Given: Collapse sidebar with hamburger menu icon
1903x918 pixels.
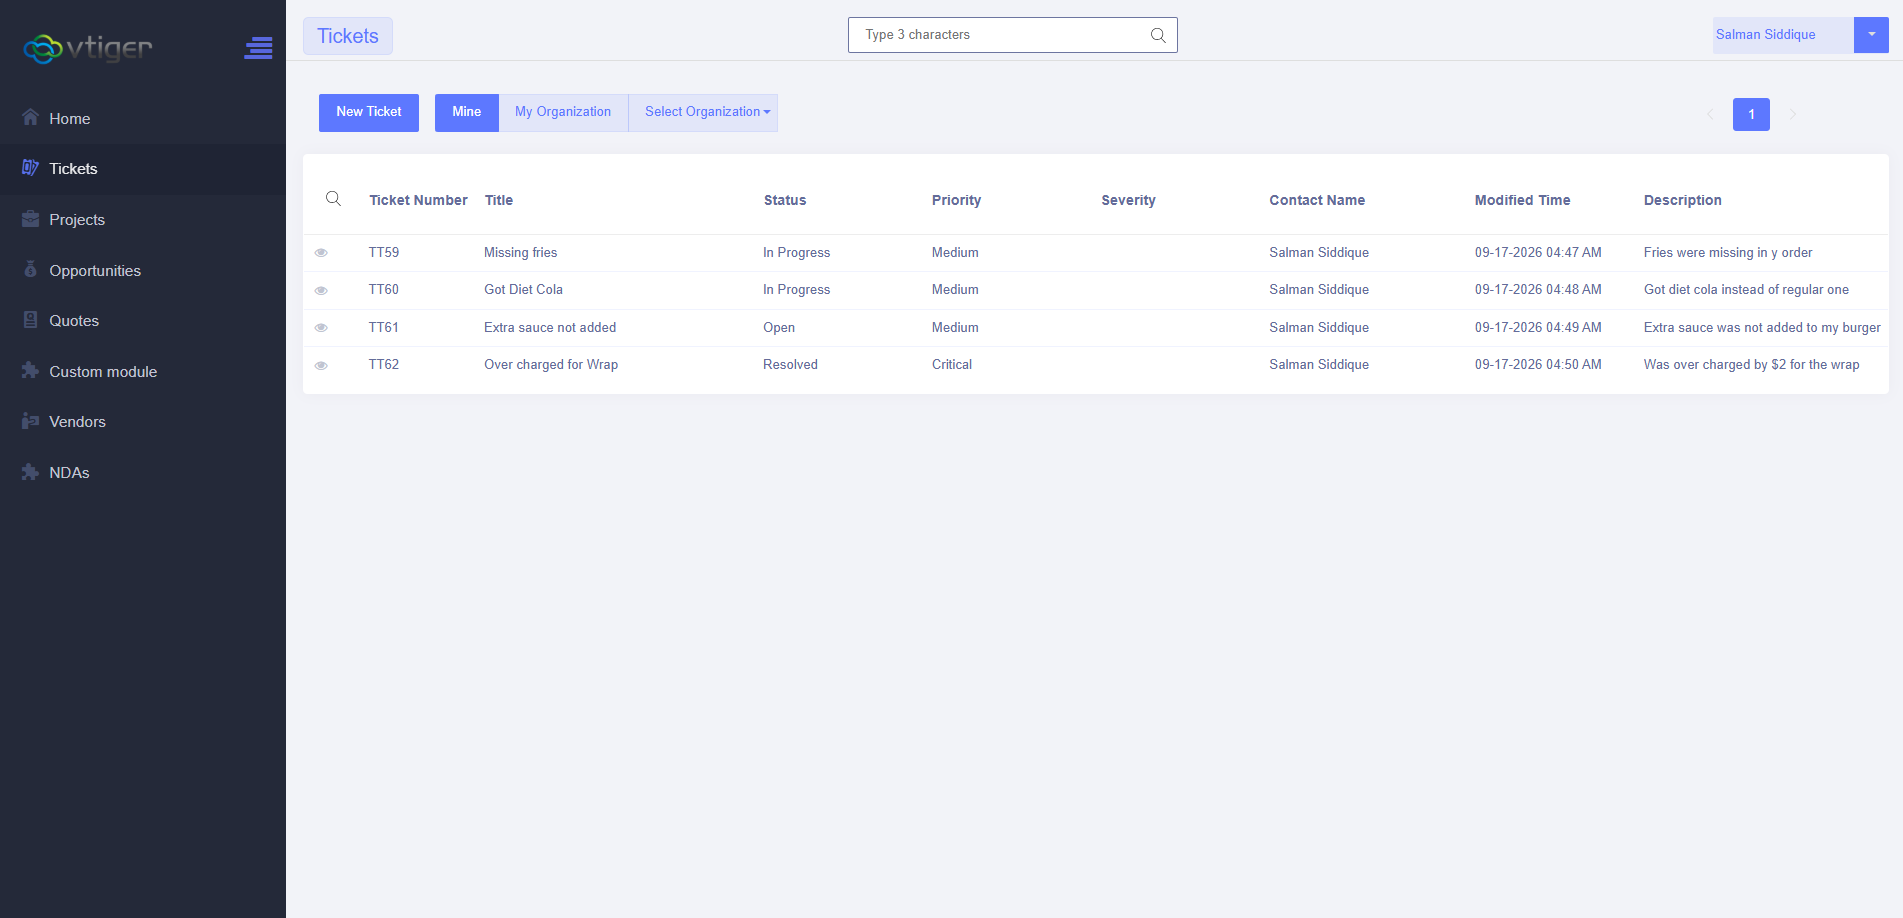Looking at the screenshot, I should [258, 47].
